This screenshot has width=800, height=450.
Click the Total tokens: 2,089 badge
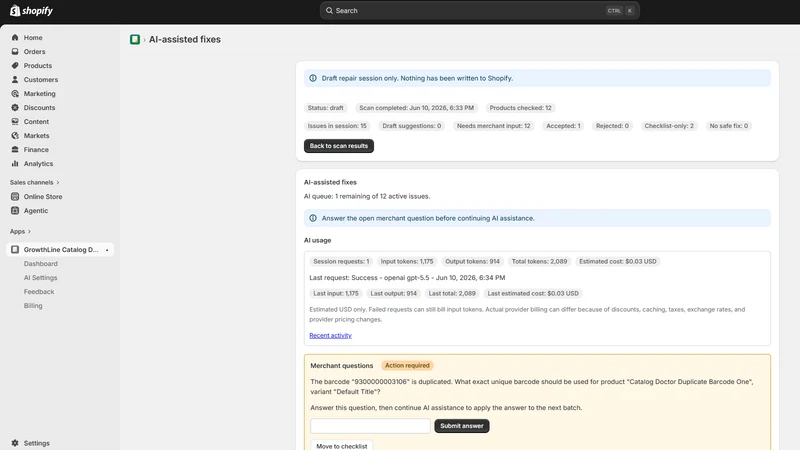539,261
